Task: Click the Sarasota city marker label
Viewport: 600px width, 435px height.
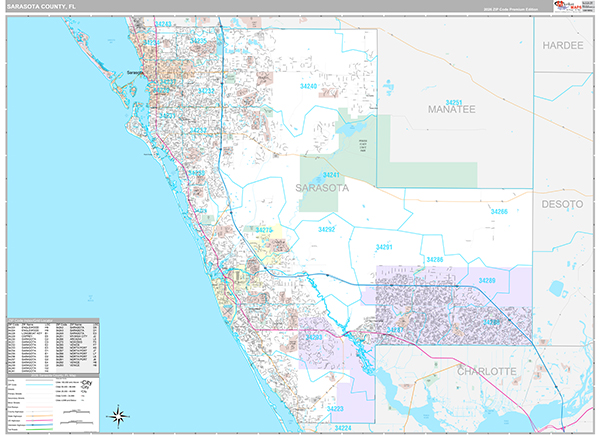Action: [x=134, y=72]
